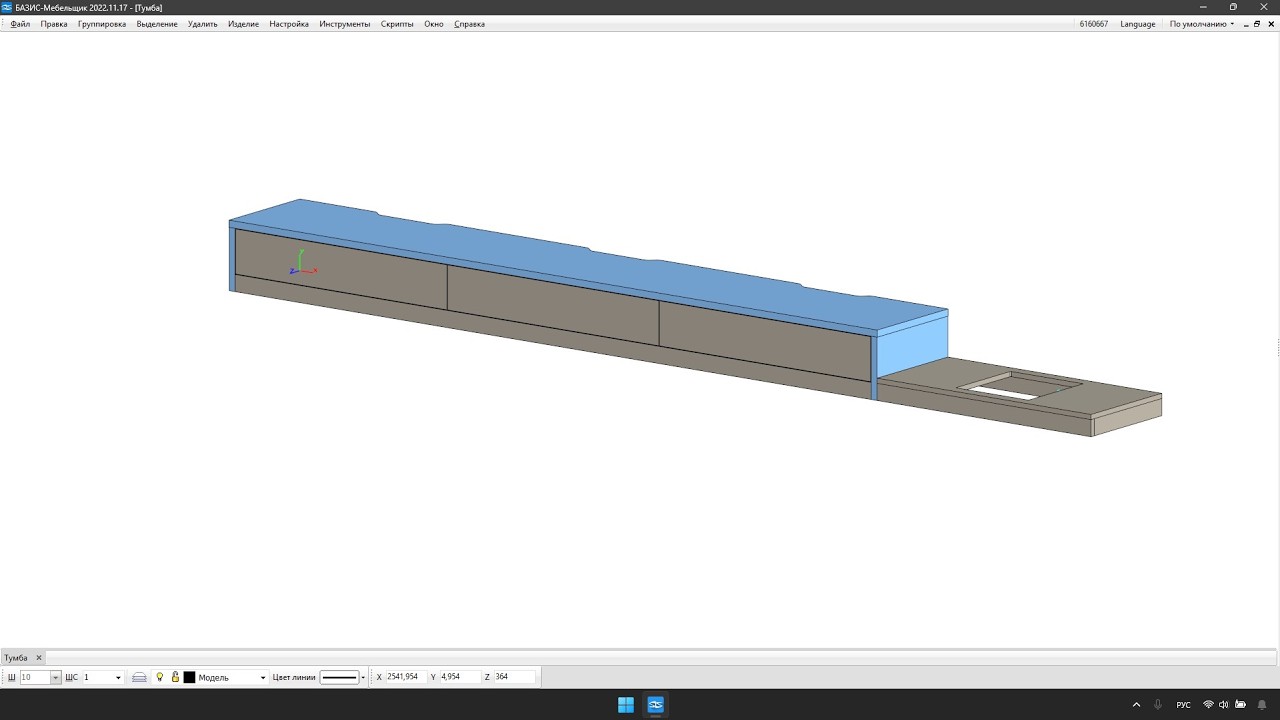Open the Файл menu
This screenshot has width=1280, height=720.
point(20,24)
